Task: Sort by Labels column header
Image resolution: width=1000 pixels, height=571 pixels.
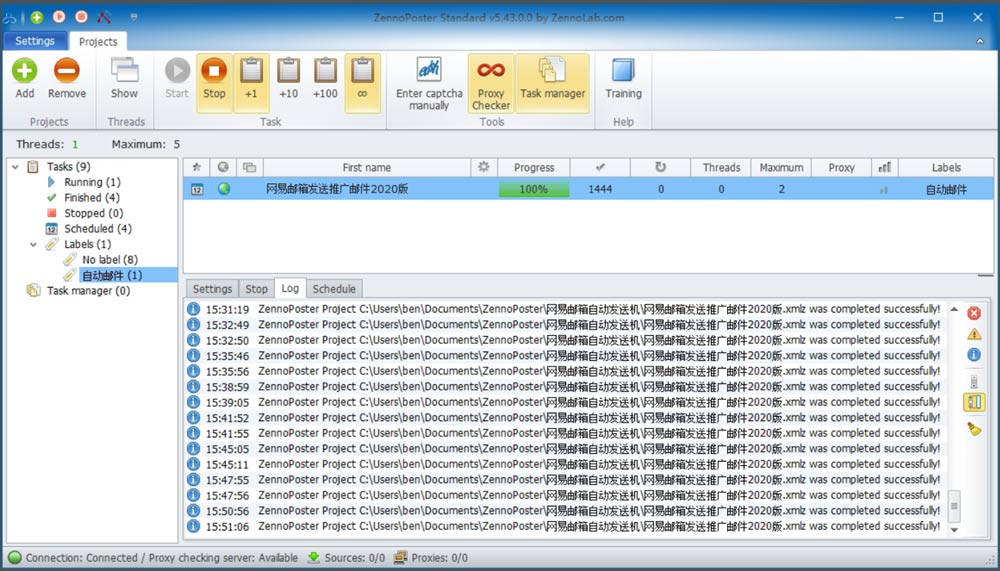Action: tap(946, 167)
